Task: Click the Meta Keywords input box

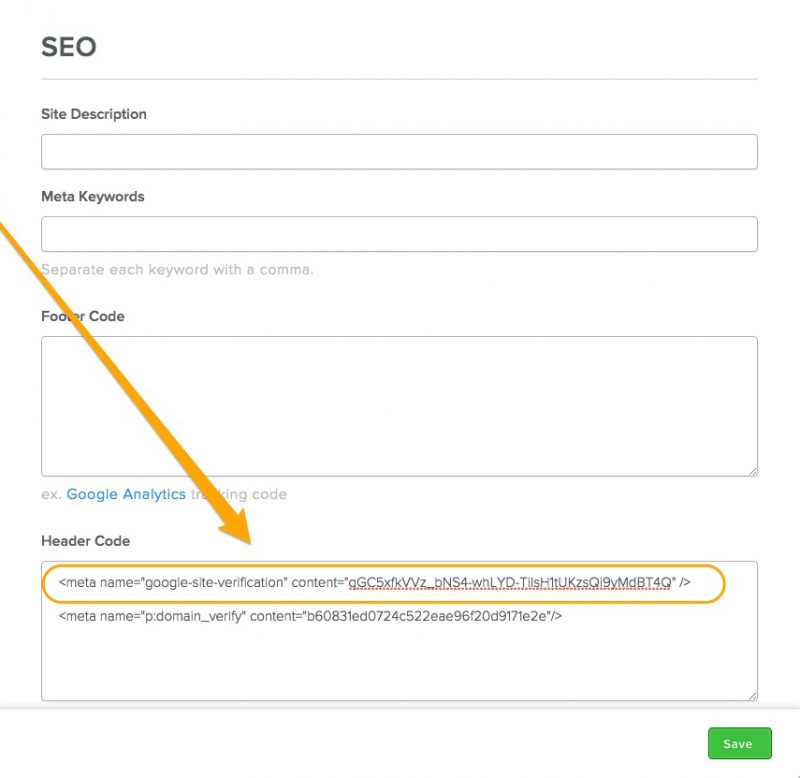Action: pyautogui.click(x=400, y=233)
